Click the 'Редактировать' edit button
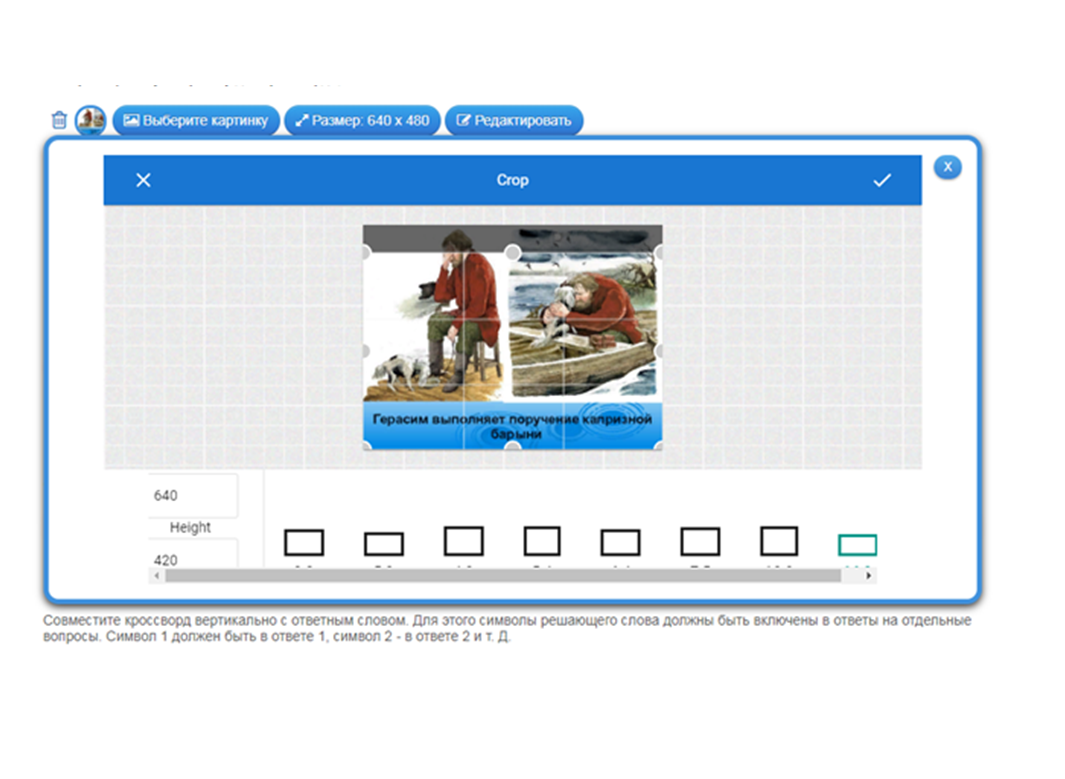1065x779 pixels. (x=513, y=120)
